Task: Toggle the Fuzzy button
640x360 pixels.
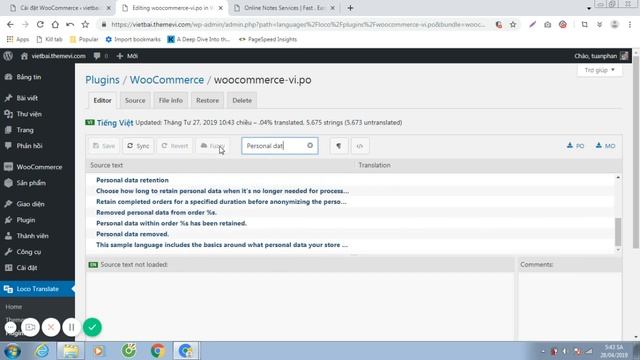Action: [212, 146]
